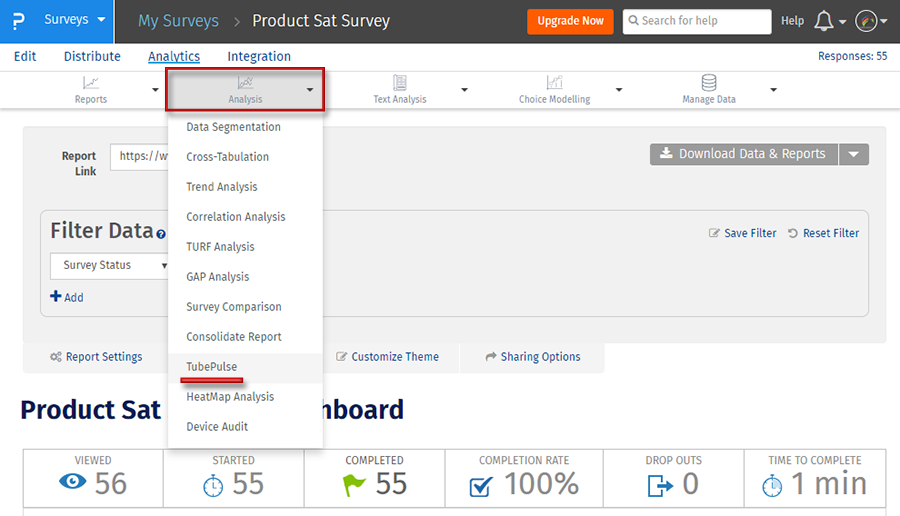Click the Reset Filter link
Viewport: 900px width, 516px height.
coord(823,233)
